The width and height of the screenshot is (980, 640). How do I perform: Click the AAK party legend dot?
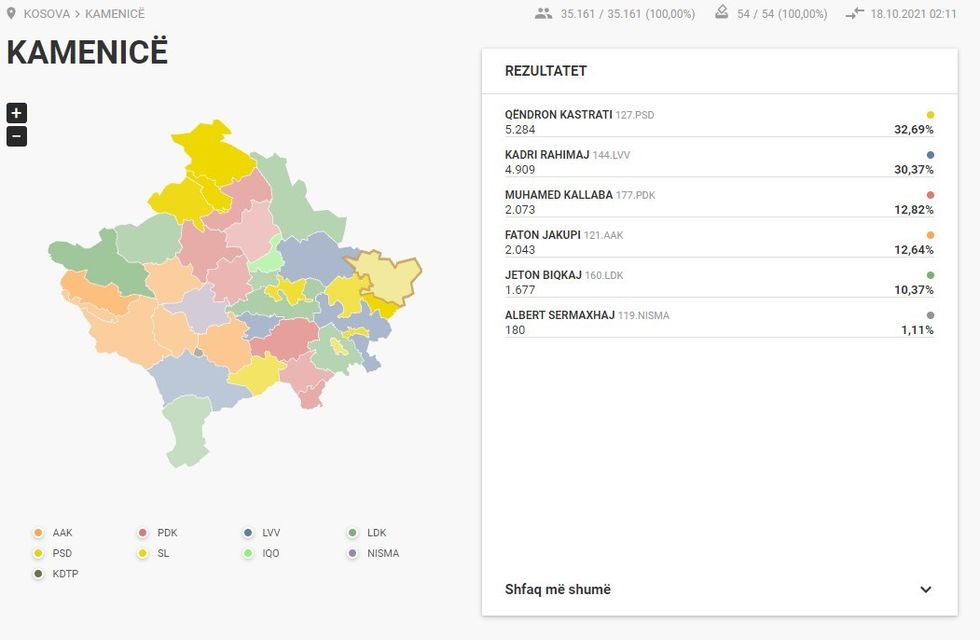pos(38,532)
